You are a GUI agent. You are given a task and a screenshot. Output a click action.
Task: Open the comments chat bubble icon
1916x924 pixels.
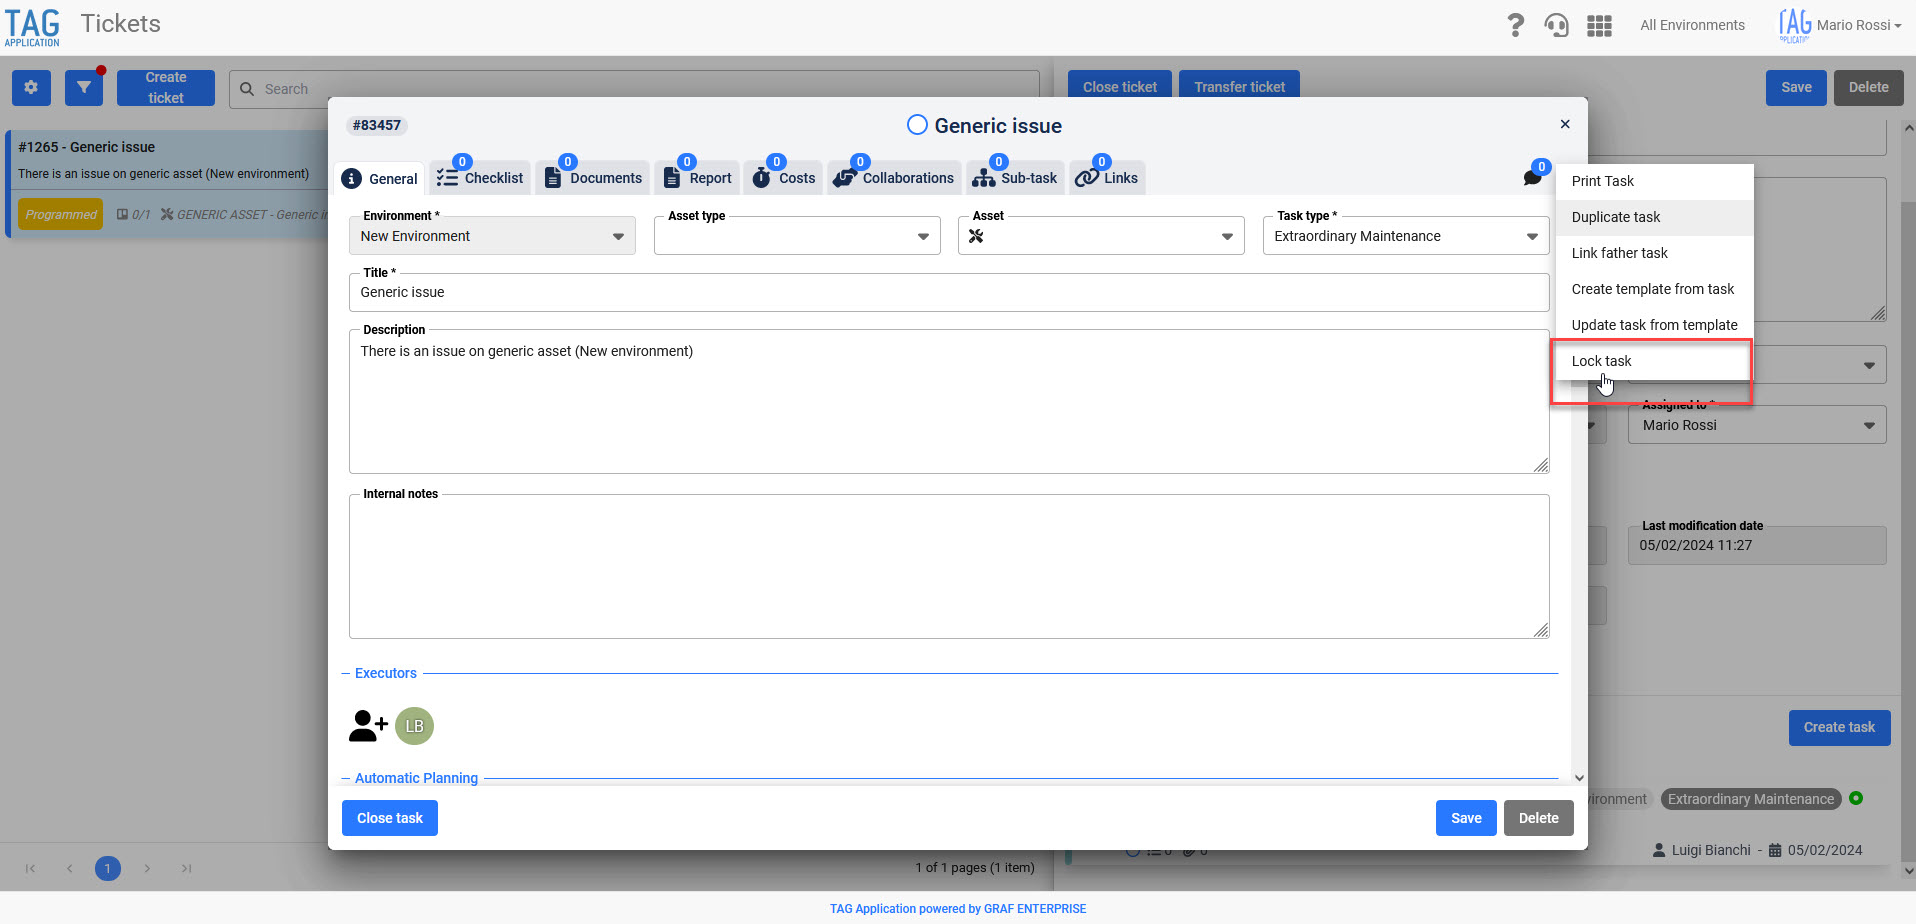tap(1532, 177)
